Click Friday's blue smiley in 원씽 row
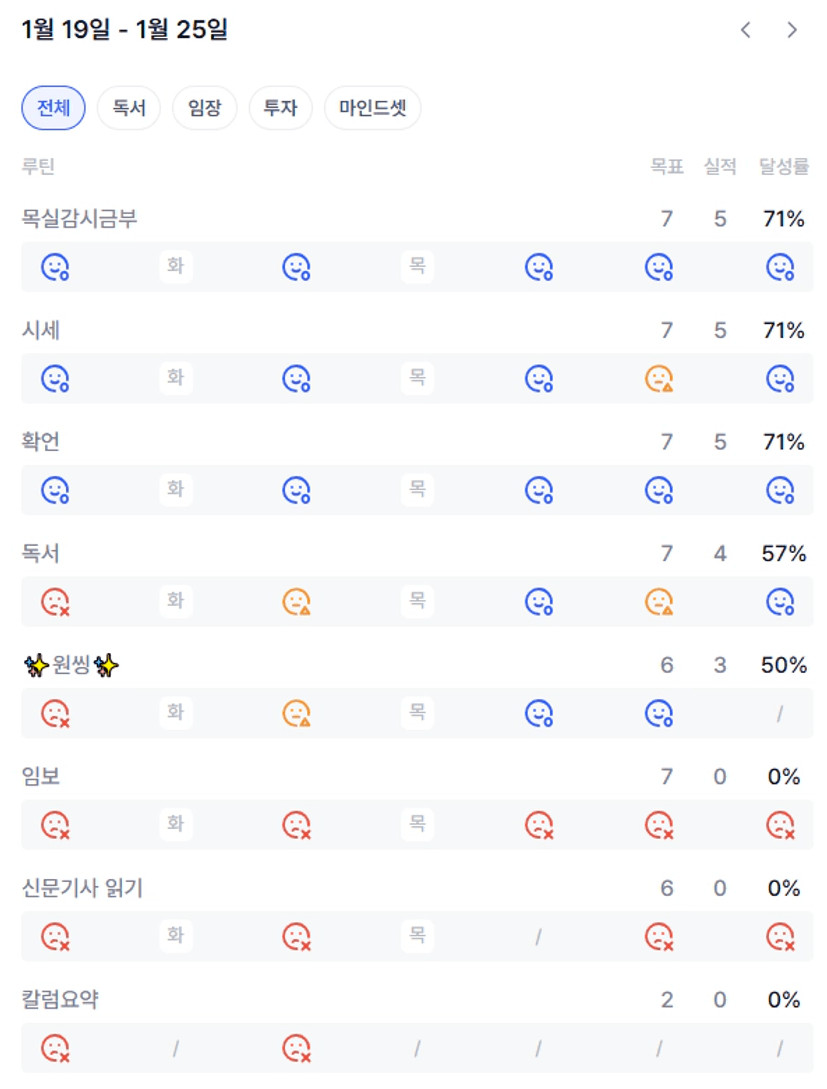The height and width of the screenshot is (1089, 827). click(x=539, y=714)
